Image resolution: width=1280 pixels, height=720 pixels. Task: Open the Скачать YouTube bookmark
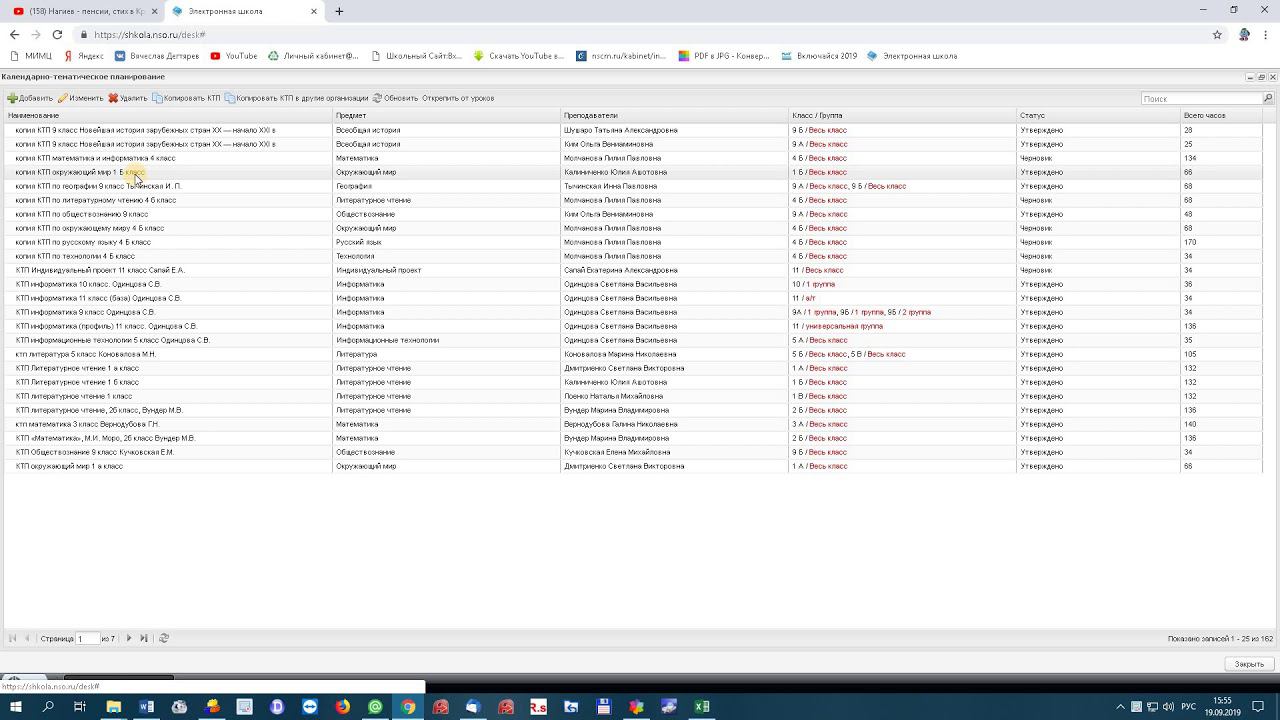519,56
